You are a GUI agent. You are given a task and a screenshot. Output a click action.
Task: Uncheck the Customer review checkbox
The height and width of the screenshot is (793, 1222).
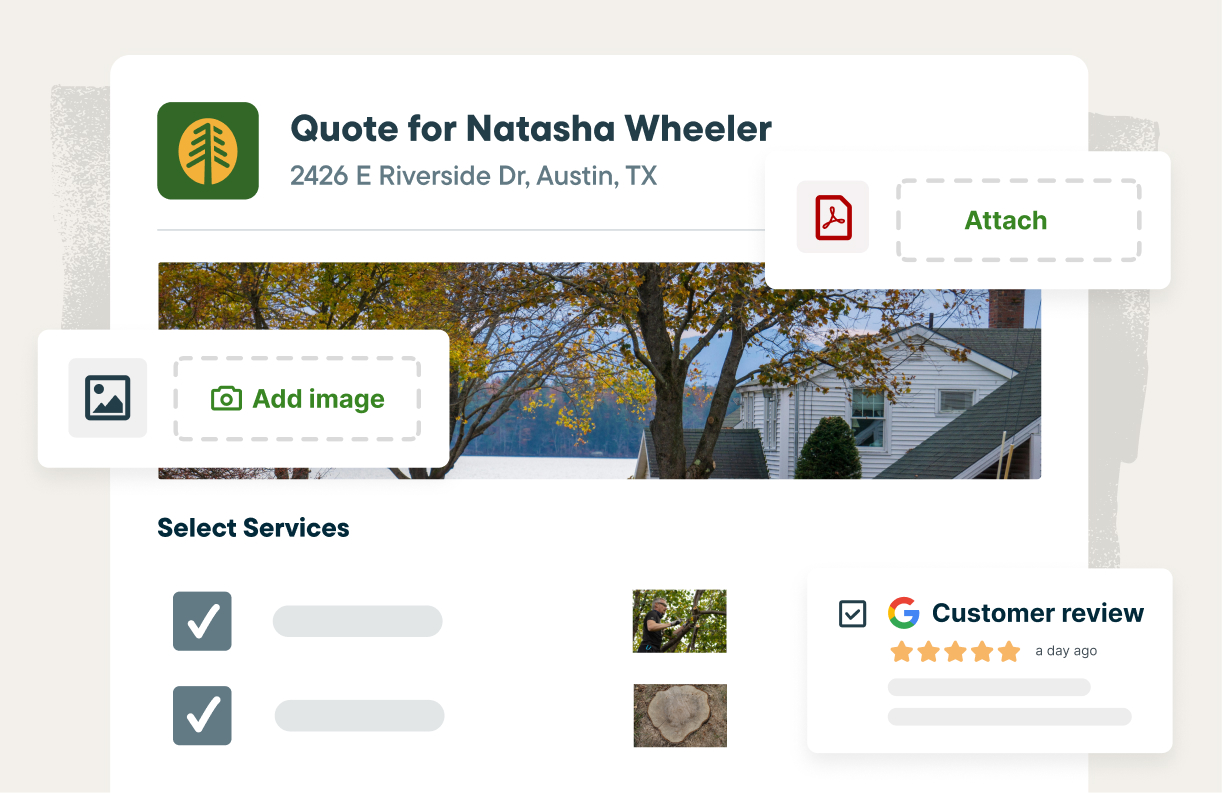pyautogui.click(x=852, y=613)
